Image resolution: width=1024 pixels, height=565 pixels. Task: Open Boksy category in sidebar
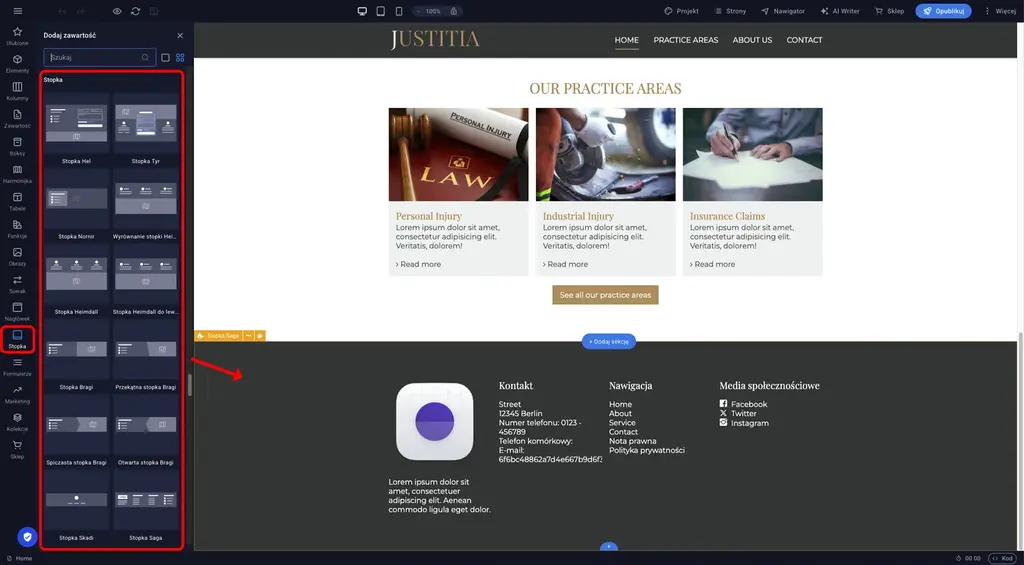click(17, 146)
